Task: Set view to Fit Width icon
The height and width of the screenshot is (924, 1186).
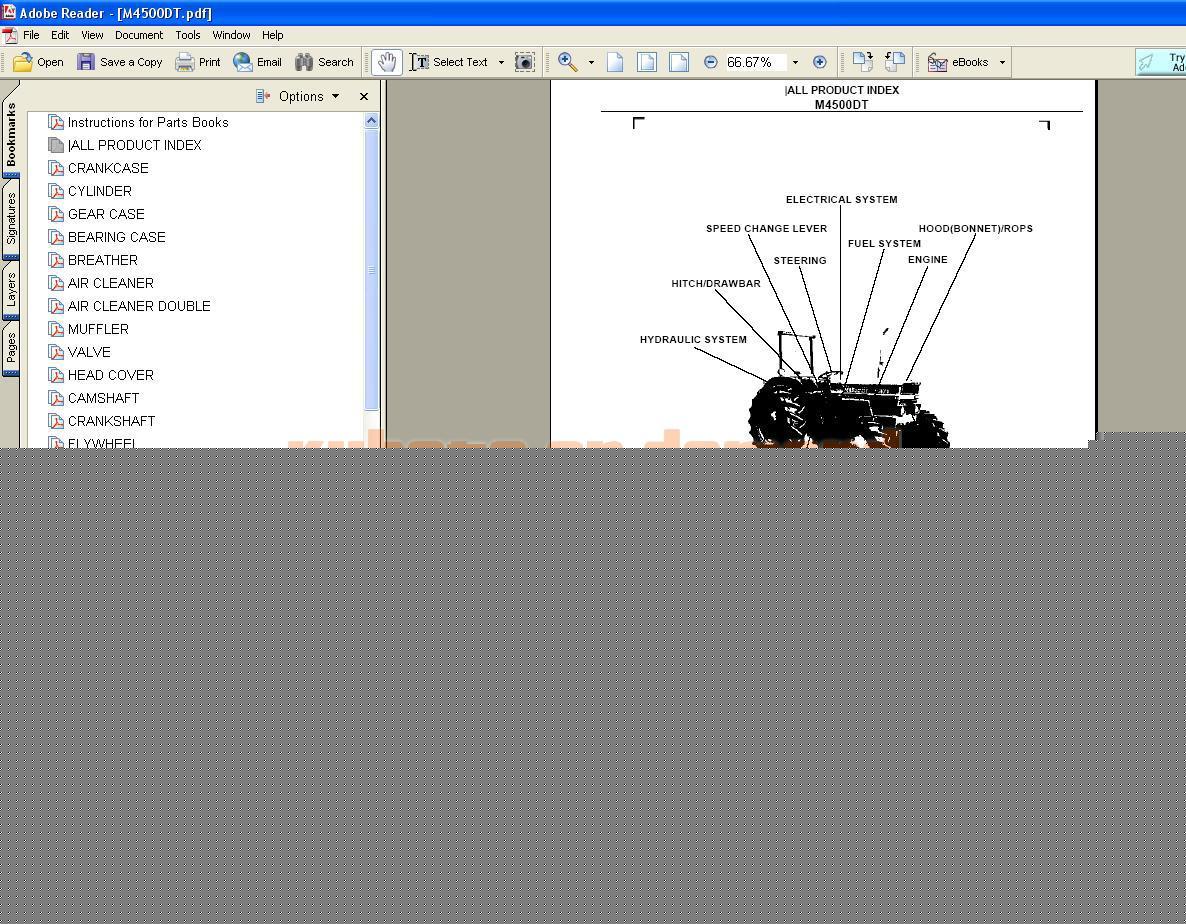Action: 679,62
